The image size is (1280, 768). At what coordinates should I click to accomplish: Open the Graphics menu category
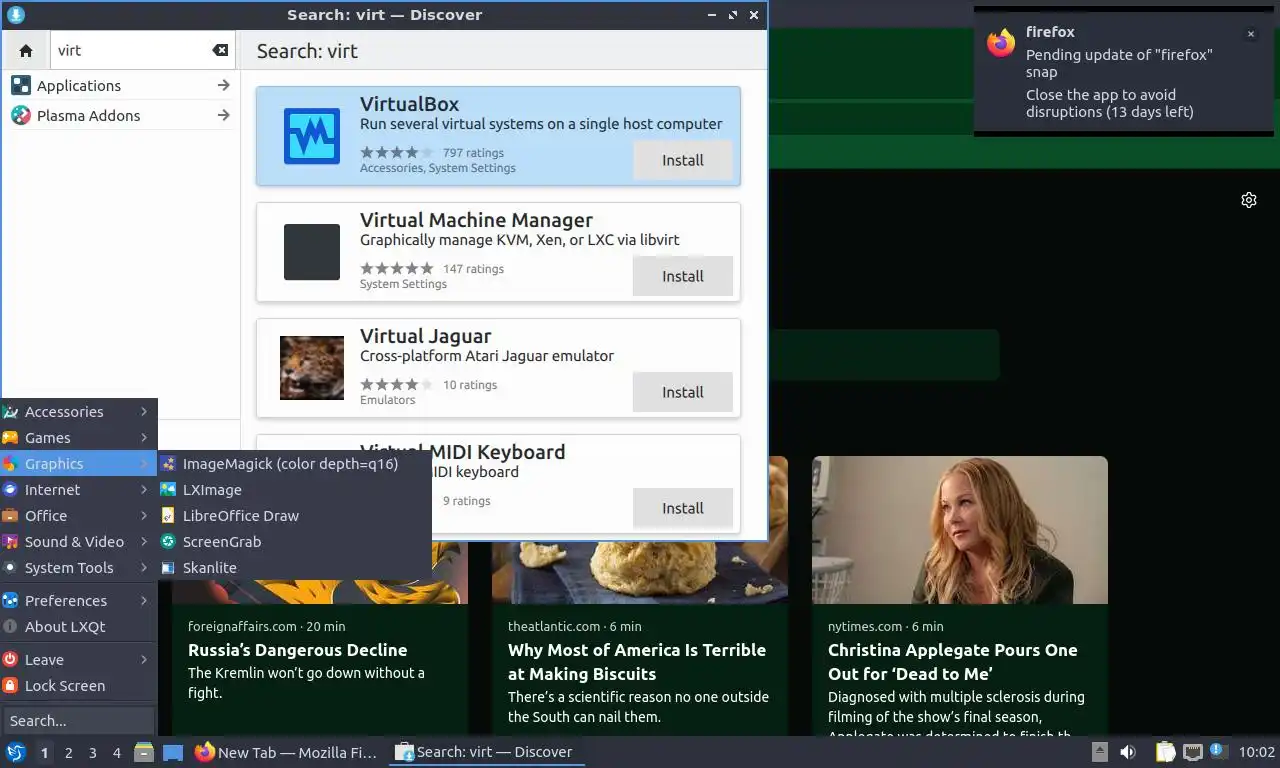pyautogui.click(x=78, y=464)
